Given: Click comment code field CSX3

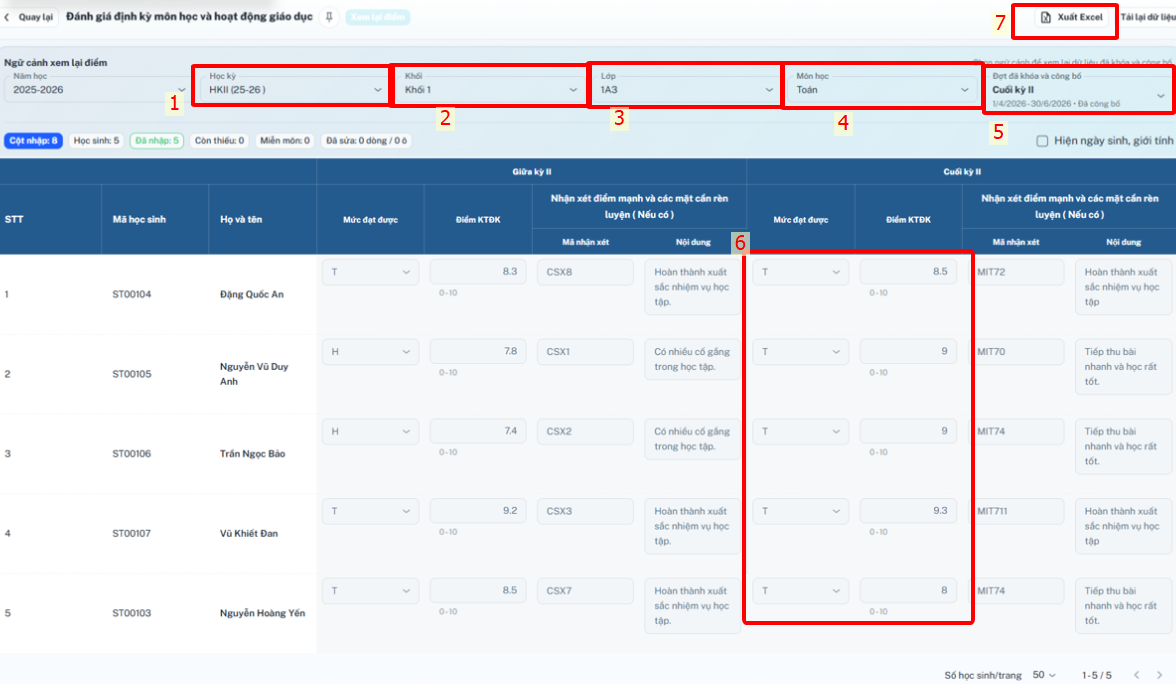Looking at the screenshot, I should (x=585, y=511).
